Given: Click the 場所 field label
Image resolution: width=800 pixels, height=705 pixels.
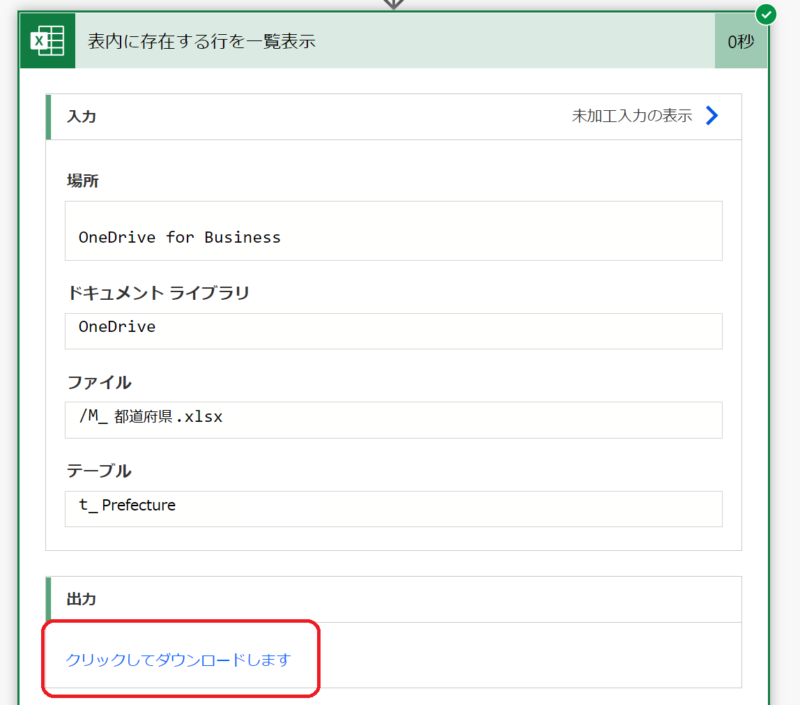Looking at the screenshot, I should click(x=82, y=181).
